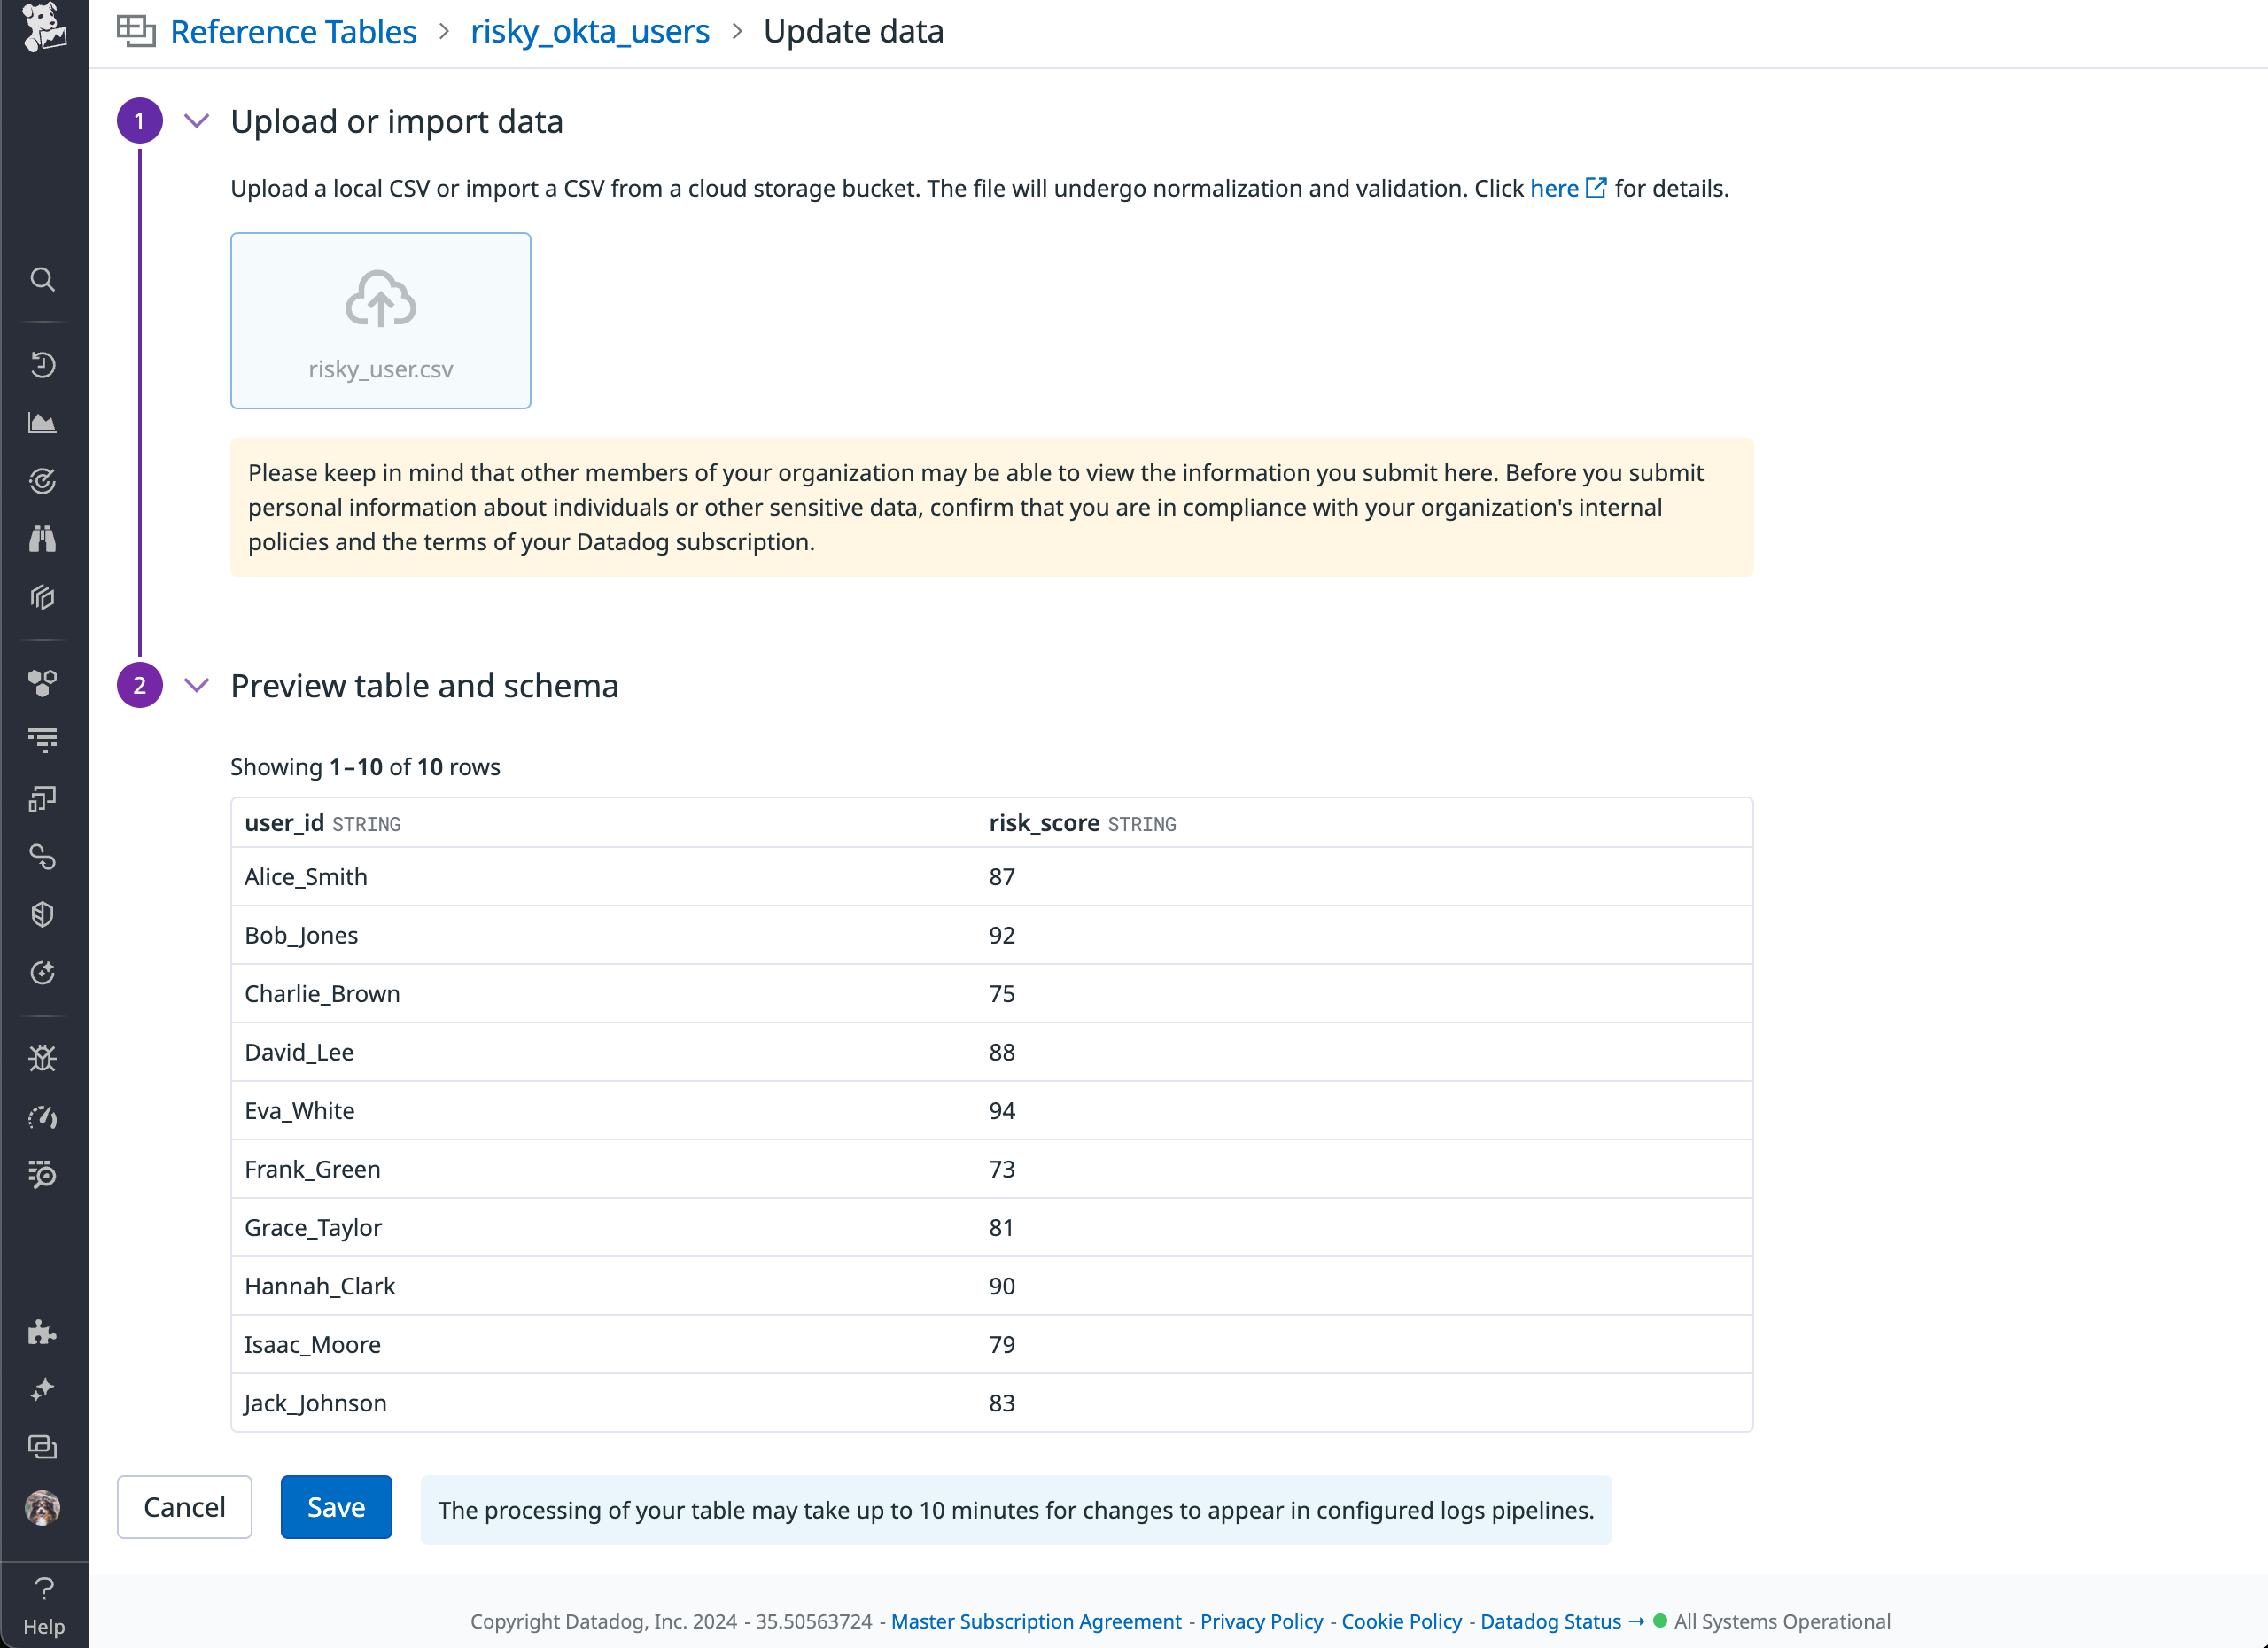Open the Service Map link icon
The height and width of the screenshot is (1648, 2268).
coord(43,857)
